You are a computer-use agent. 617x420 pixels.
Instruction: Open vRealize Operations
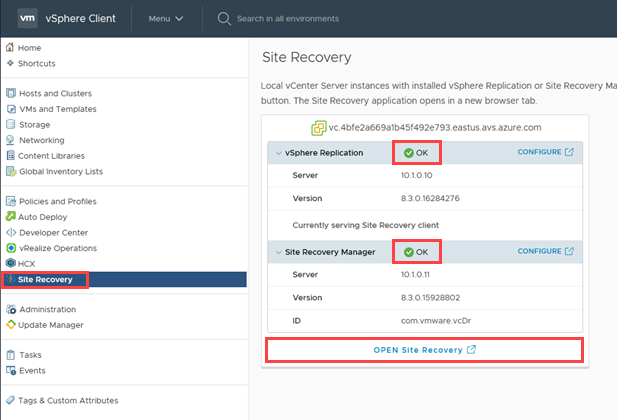tap(58, 248)
